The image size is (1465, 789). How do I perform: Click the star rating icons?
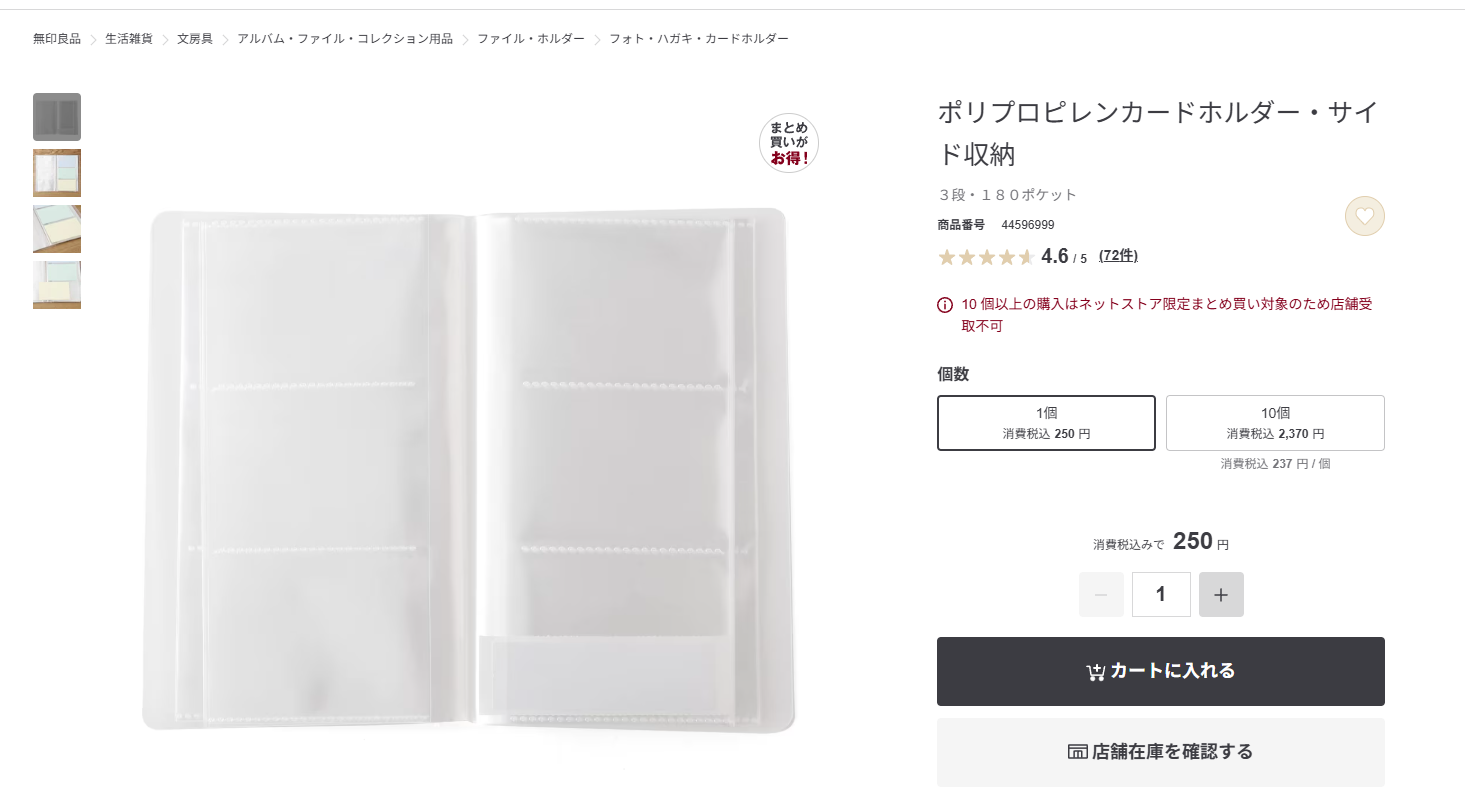click(x=985, y=257)
